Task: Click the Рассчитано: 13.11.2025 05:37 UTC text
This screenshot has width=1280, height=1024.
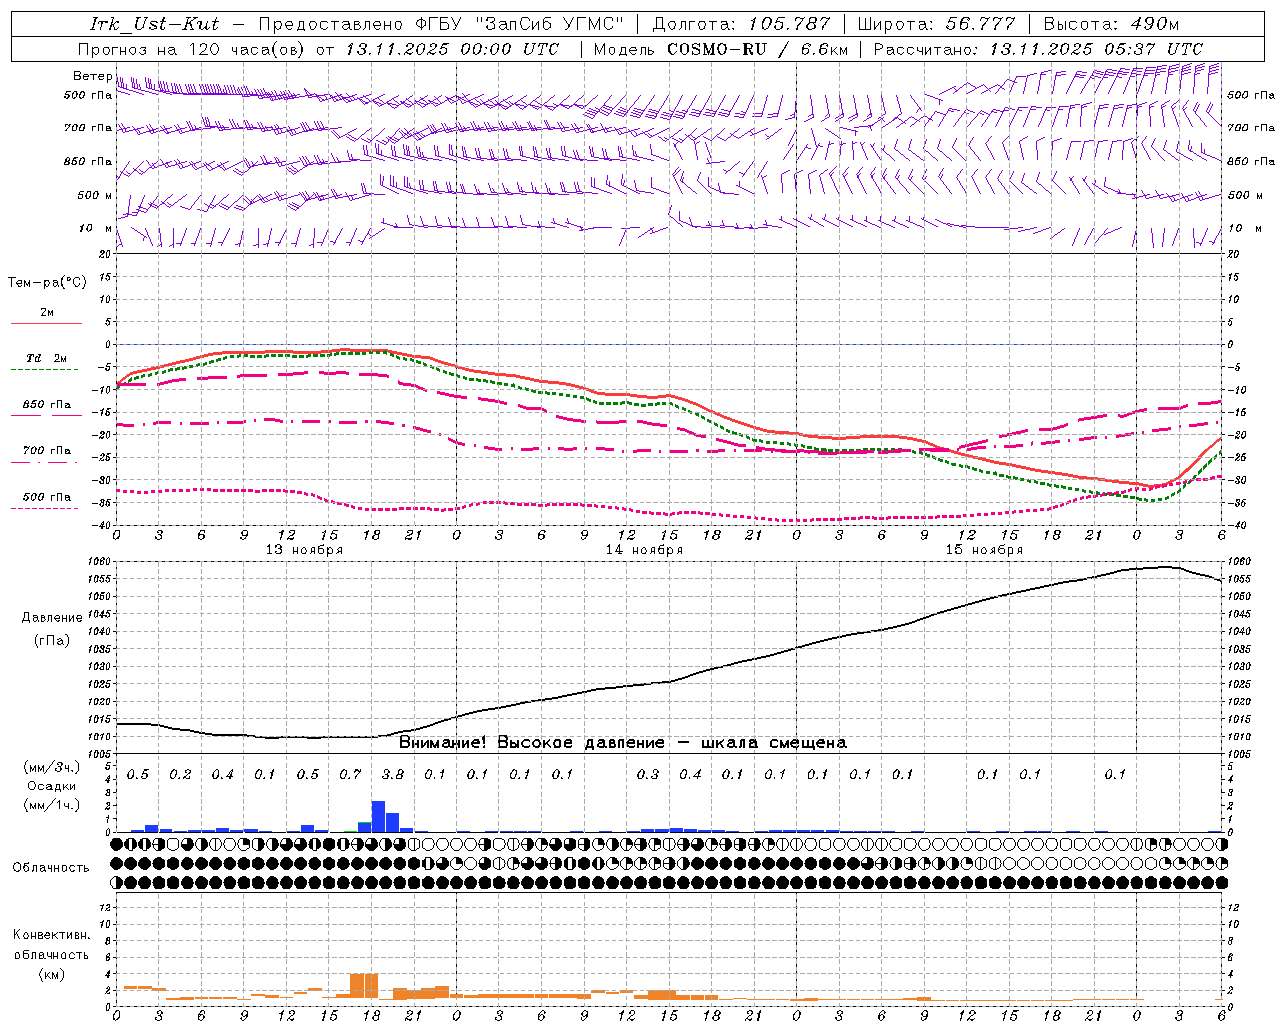Action: pyautogui.click(x=1038, y=48)
